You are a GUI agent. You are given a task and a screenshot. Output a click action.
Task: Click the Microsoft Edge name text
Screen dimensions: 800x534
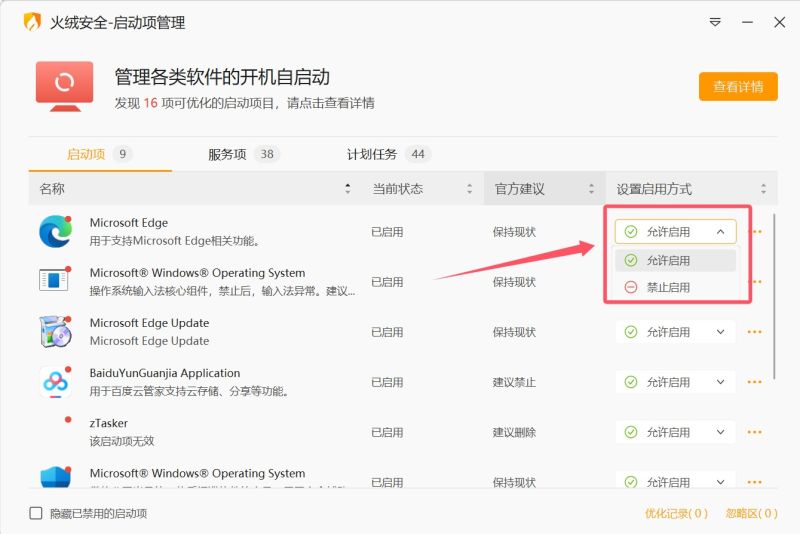[x=129, y=223]
